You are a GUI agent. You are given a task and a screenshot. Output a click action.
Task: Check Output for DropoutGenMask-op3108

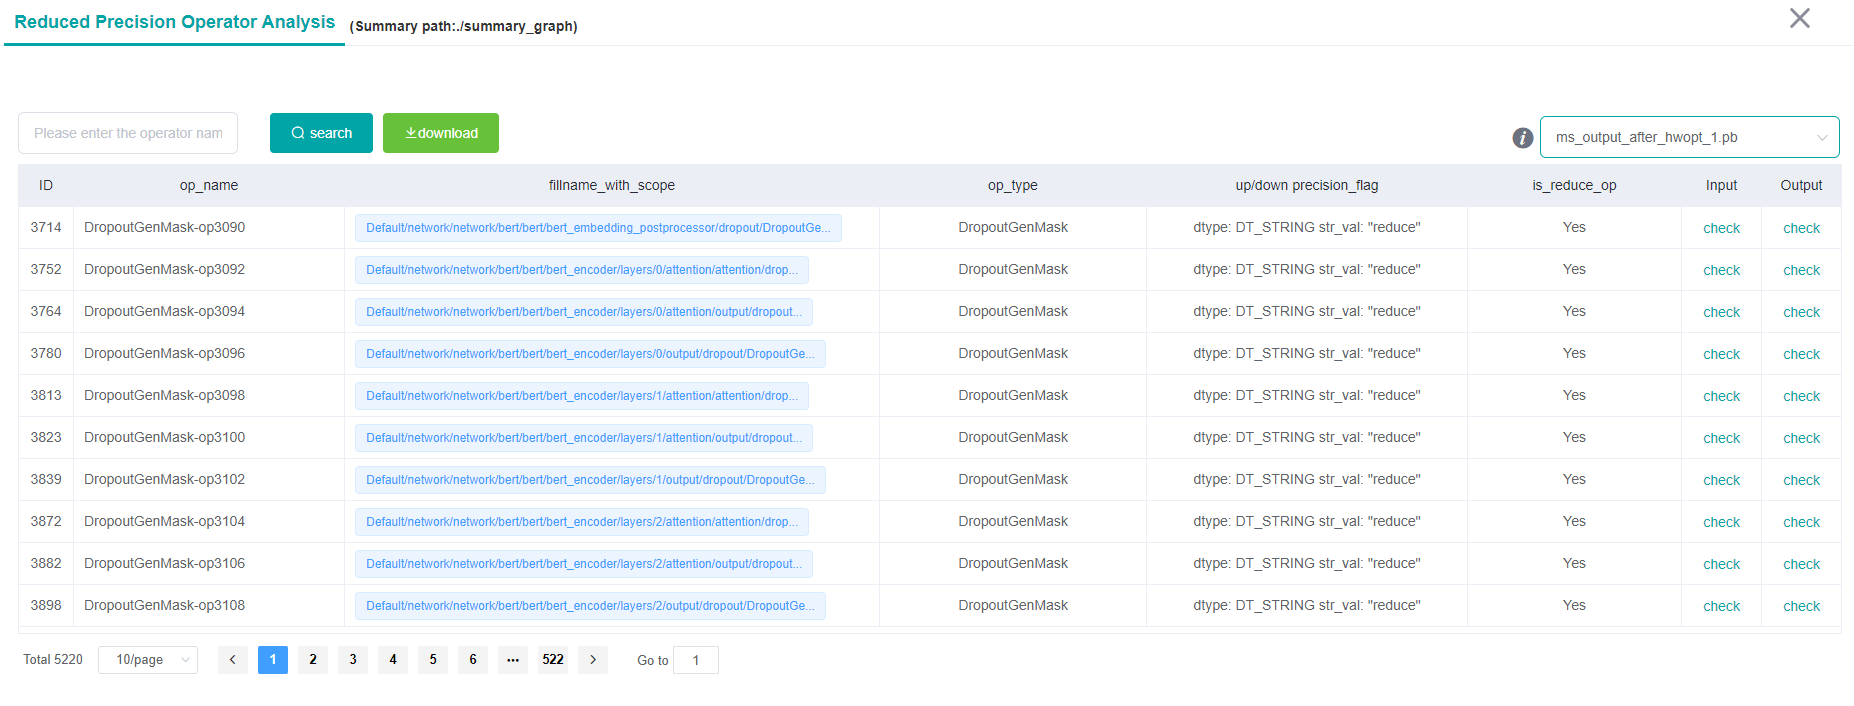click(x=1801, y=606)
